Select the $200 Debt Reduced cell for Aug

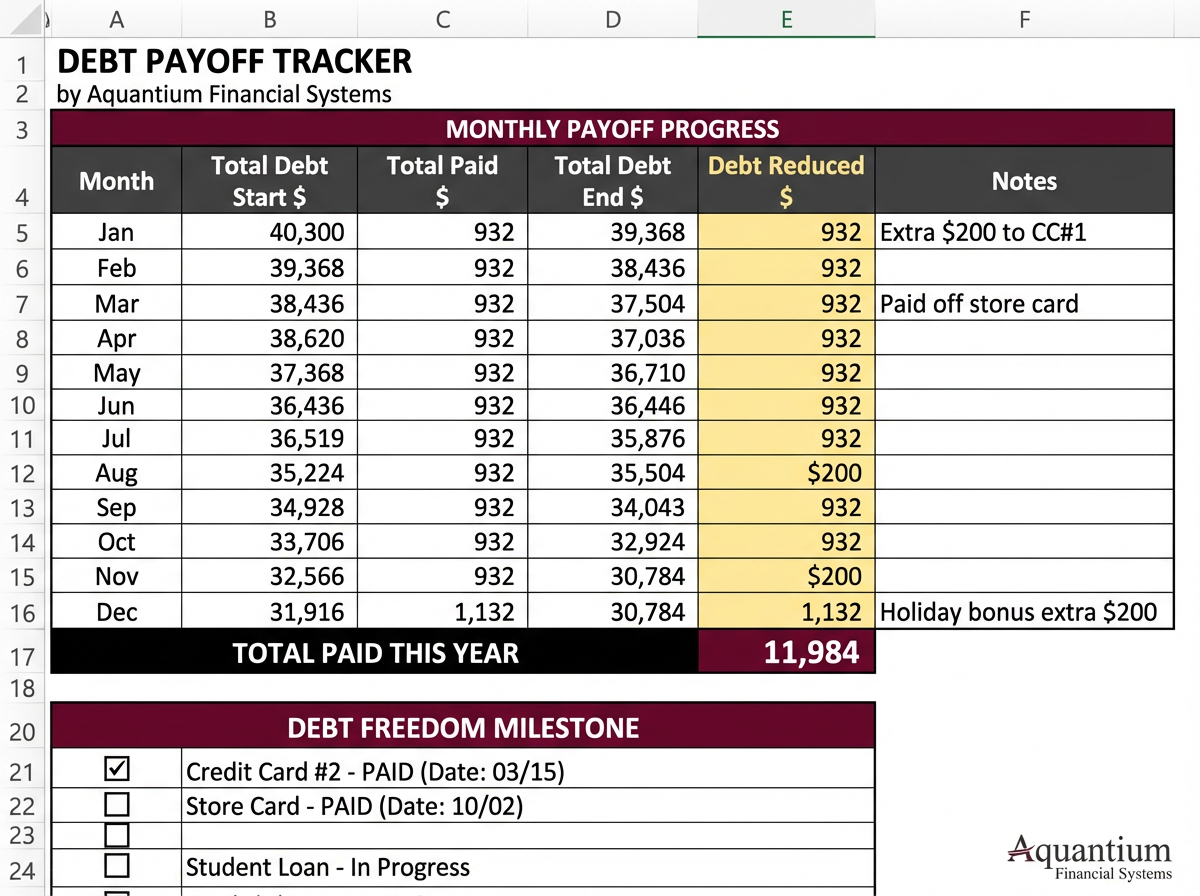coord(786,472)
